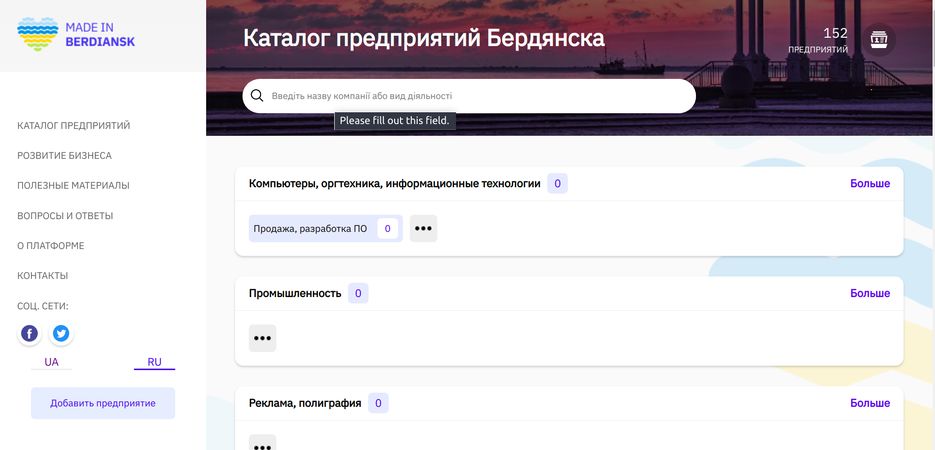Open the Facebook social icon
Viewport: 935px width, 450px height.
point(30,333)
